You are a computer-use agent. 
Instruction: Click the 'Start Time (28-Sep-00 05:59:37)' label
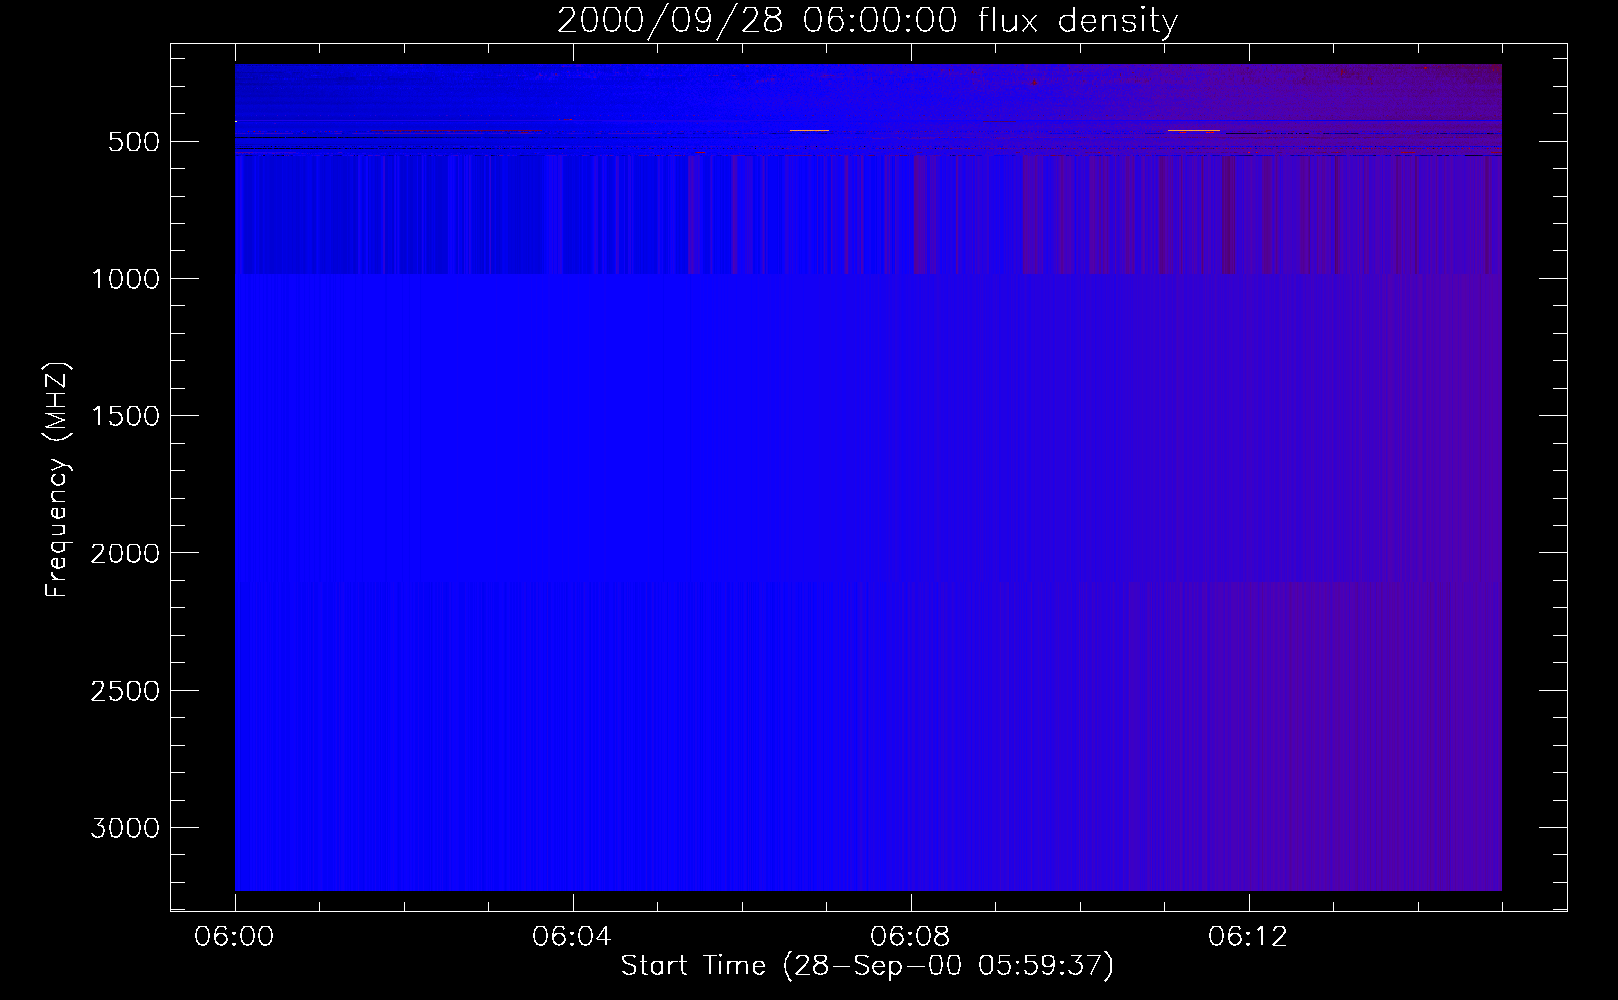point(867,966)
